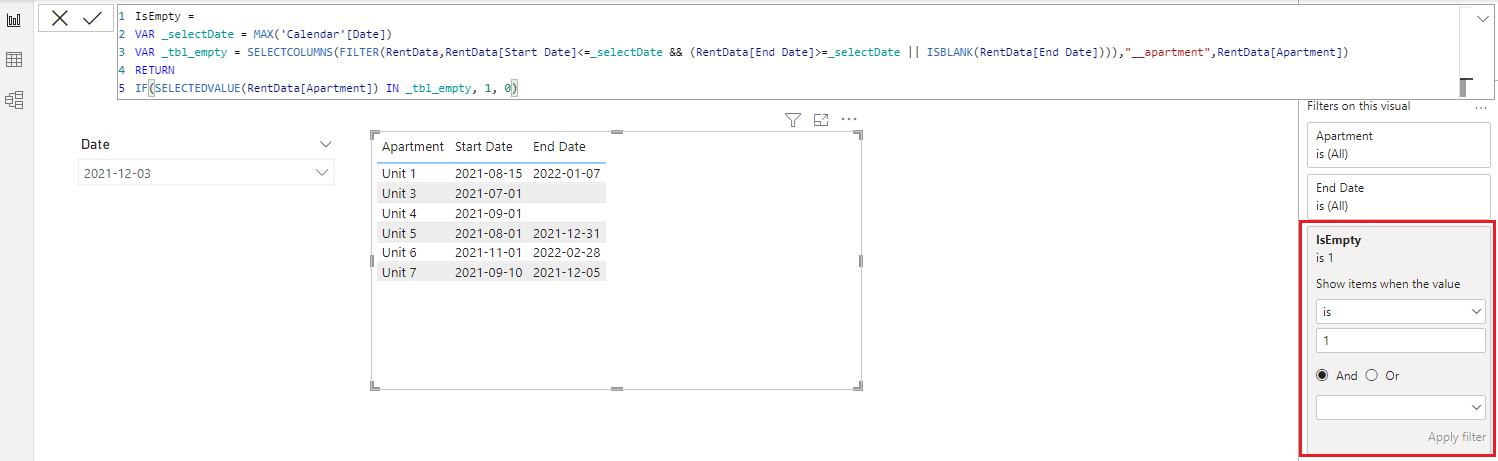Click the 2021-11-01 start date cell
1498x461 pixels.
[488, 252]
